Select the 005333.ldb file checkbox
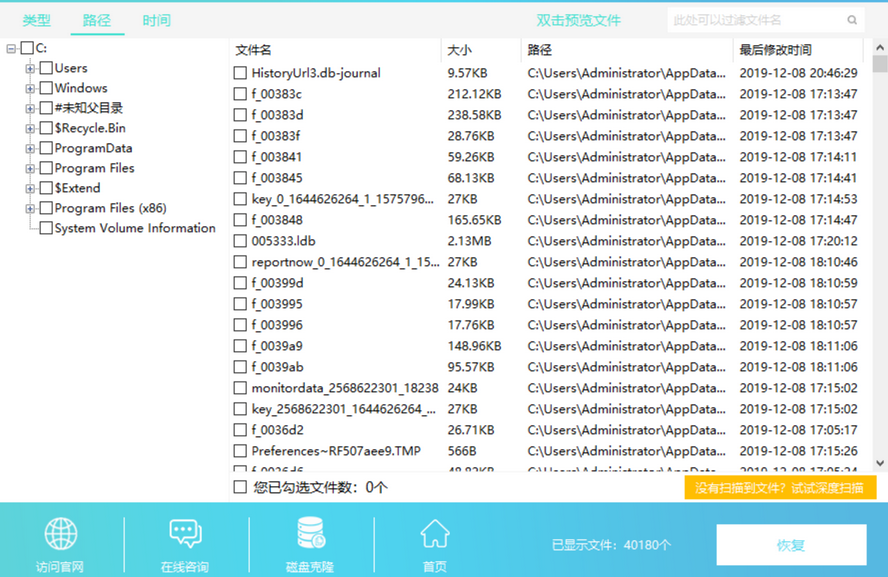The image size is (888, 577). [238, 241]
